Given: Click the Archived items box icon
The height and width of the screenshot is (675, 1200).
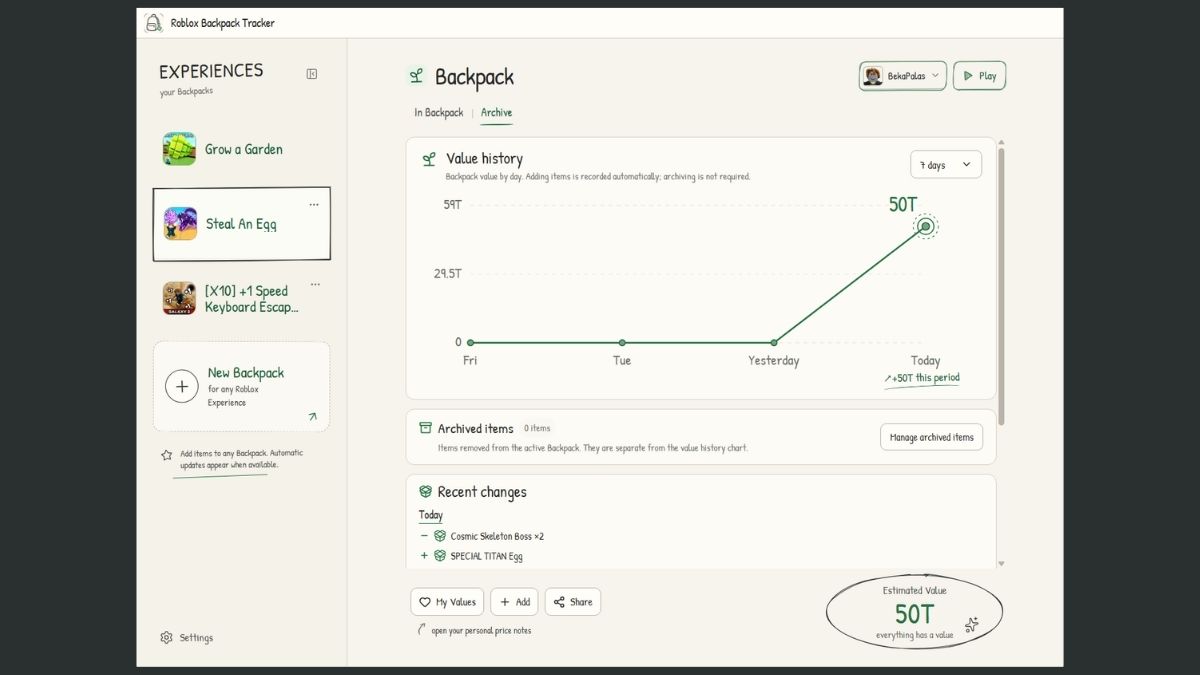Looking at the screenshot, I should tap(426, 428).
